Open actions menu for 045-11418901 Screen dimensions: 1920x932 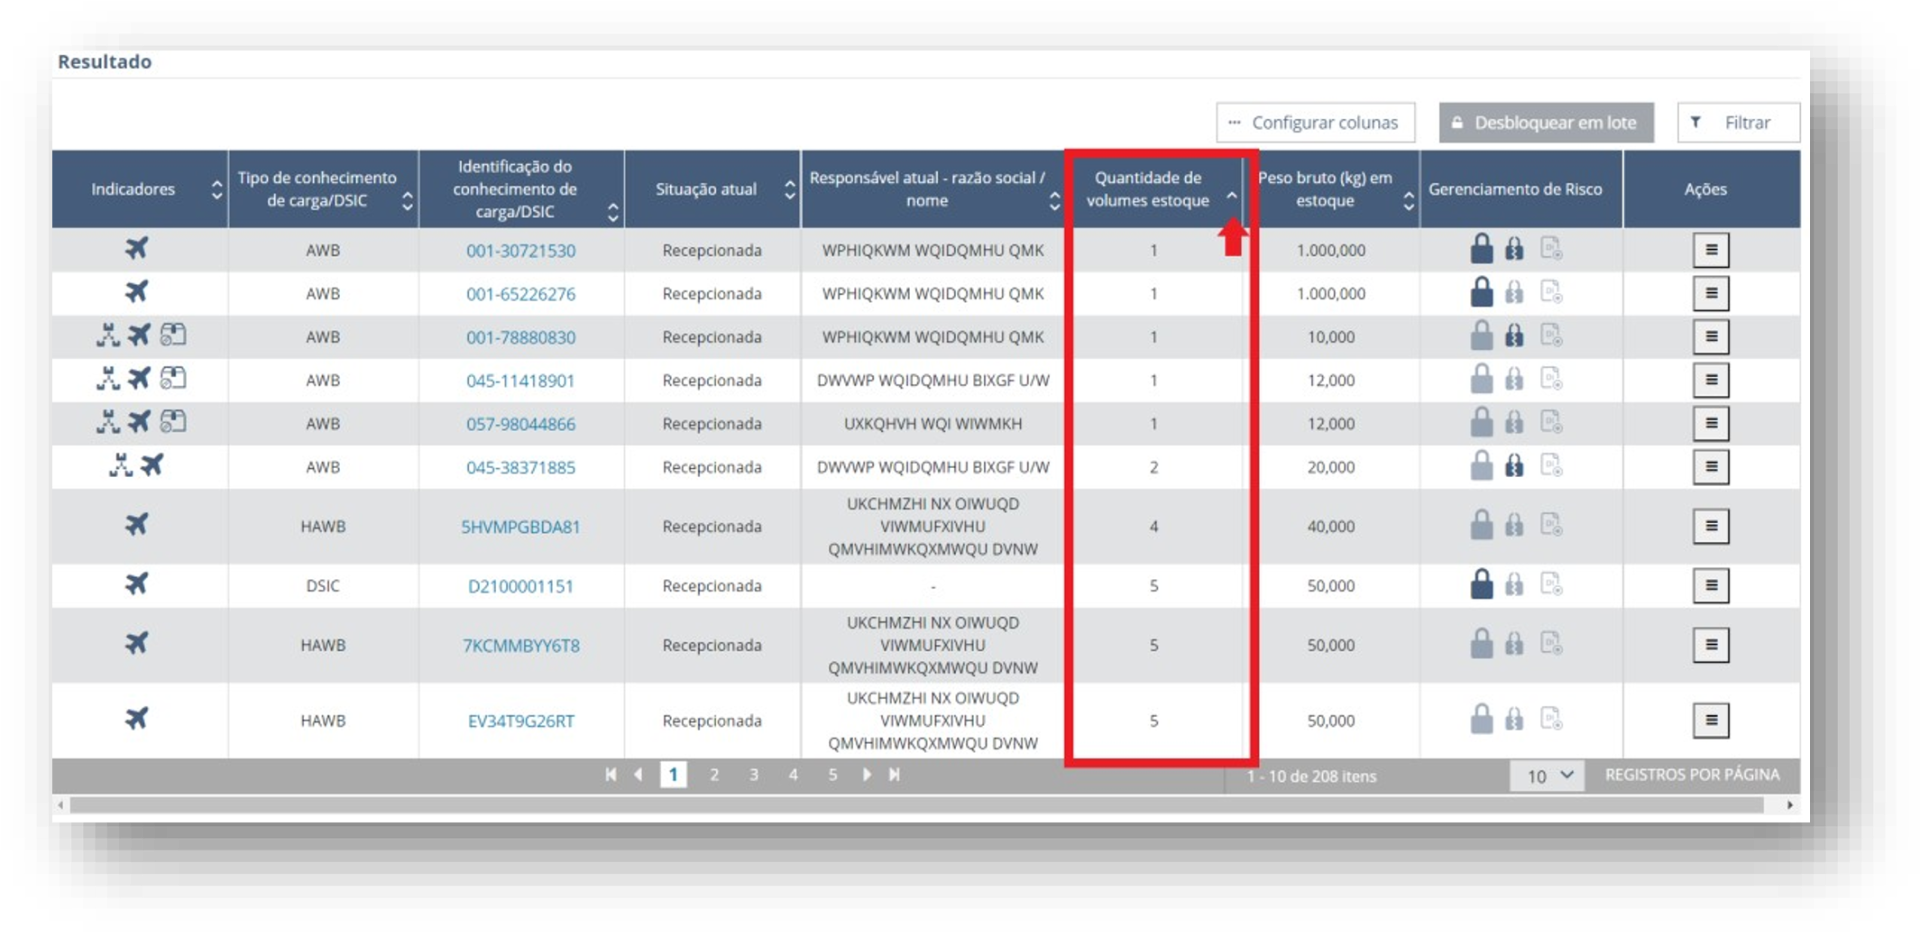[x=1711, y=380]
